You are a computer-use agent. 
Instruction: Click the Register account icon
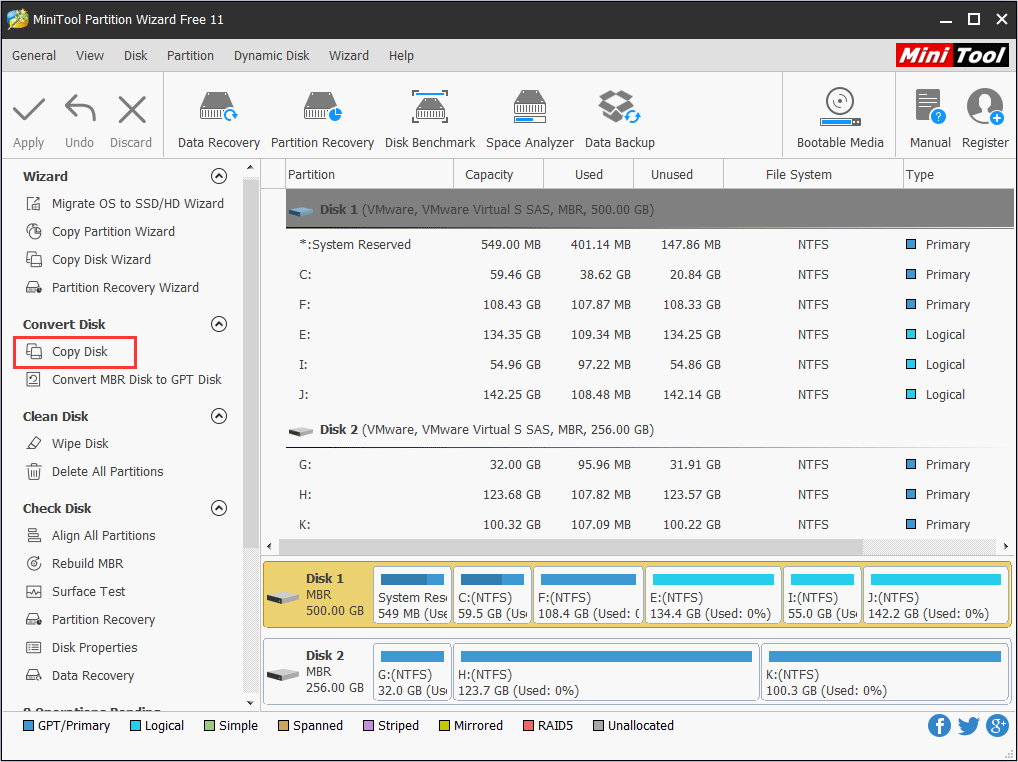point(985,107)
